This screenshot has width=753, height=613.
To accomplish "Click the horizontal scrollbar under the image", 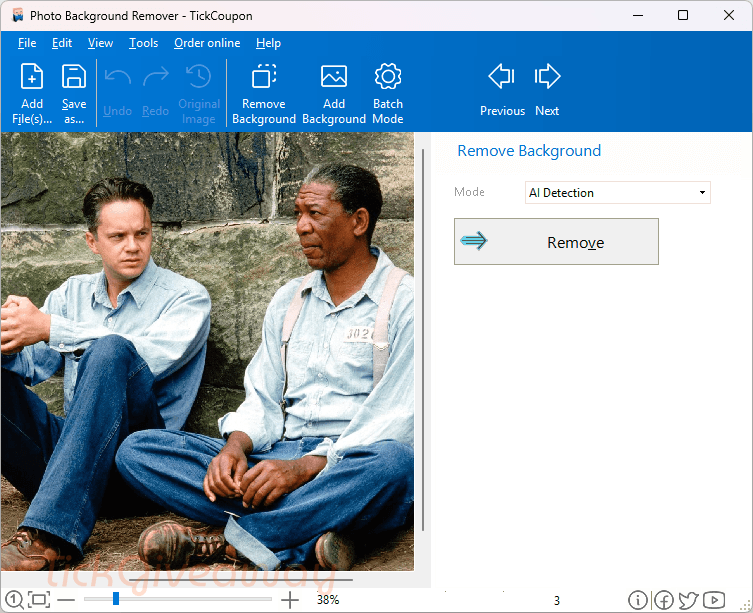I will [240, 580].
